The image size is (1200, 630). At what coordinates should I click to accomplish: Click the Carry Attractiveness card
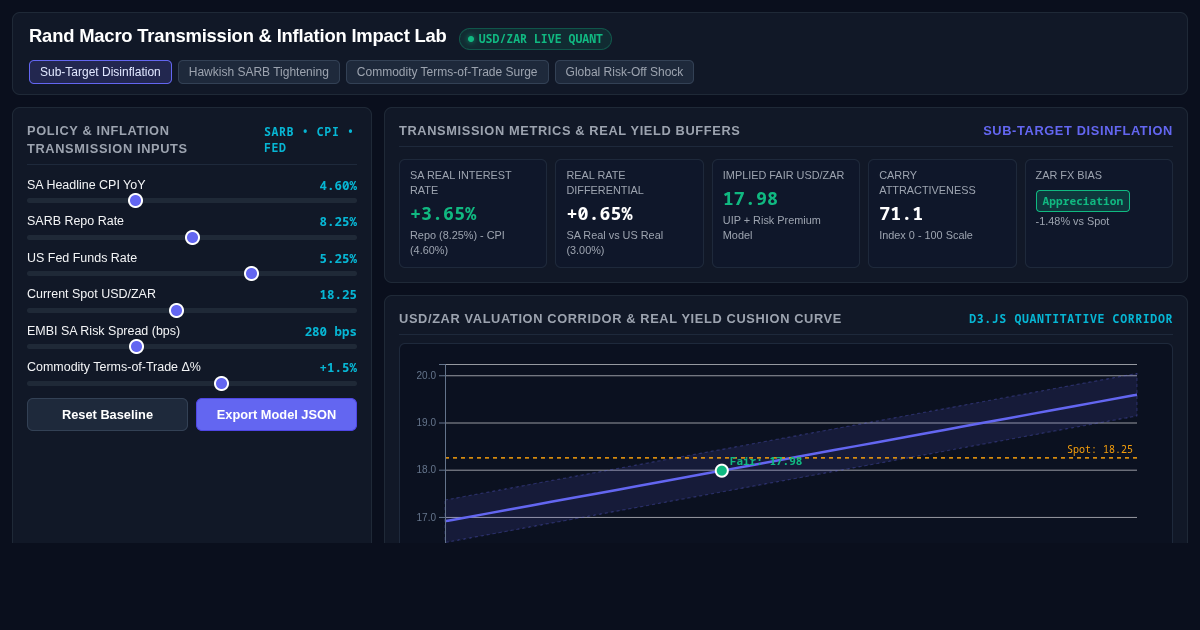(942, 213)
